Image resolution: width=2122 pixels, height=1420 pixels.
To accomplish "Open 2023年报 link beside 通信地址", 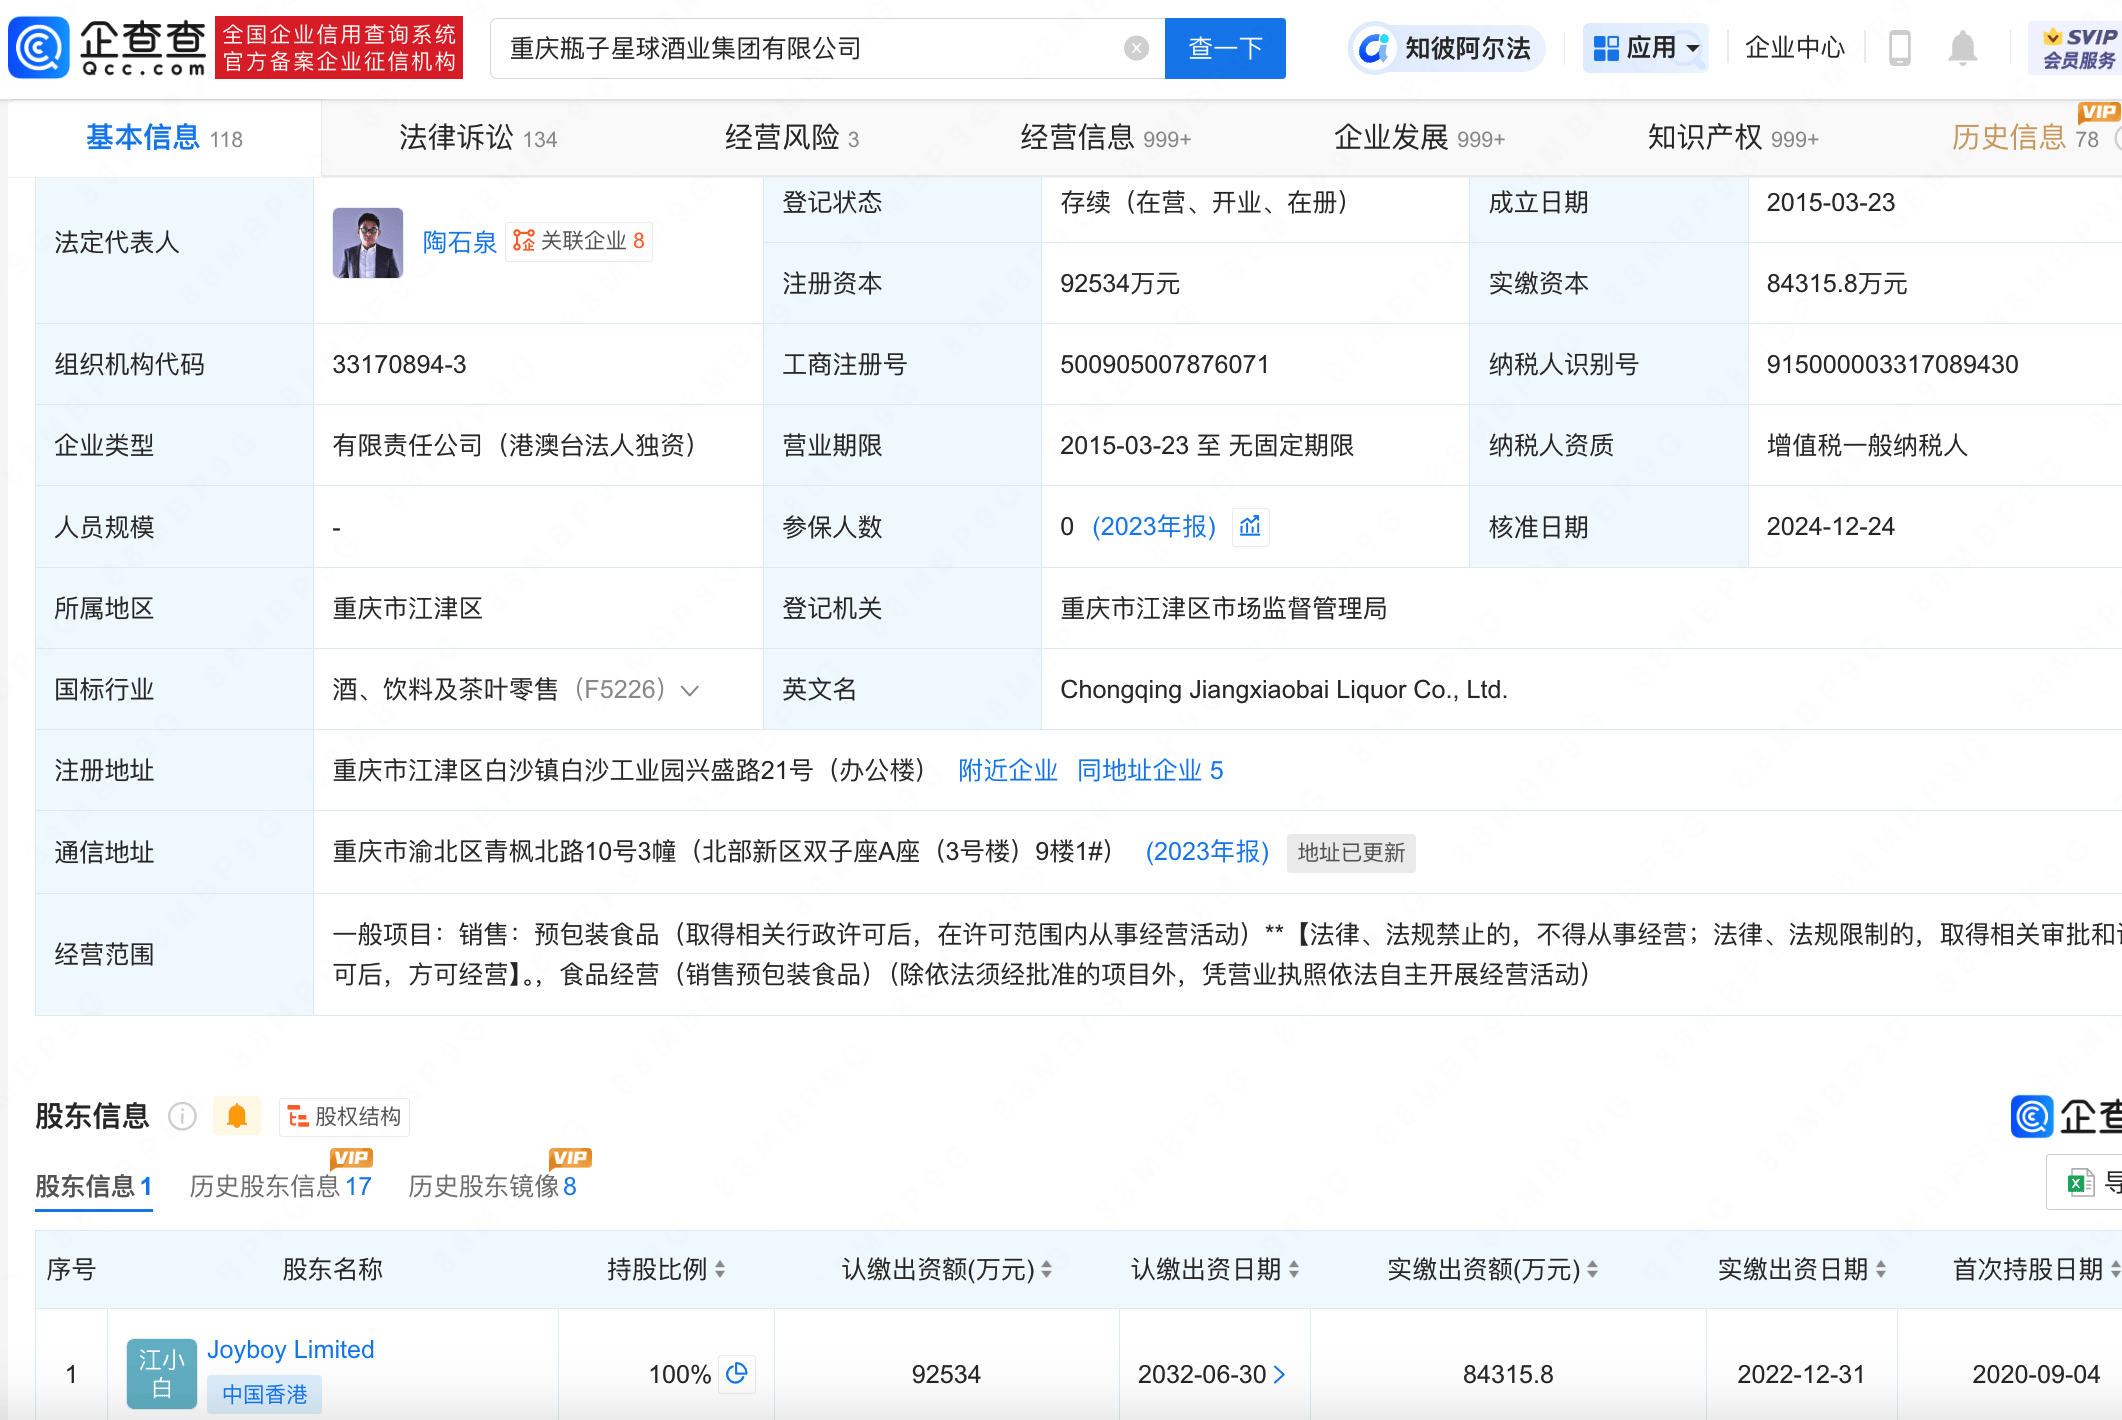I will 1207,852.
